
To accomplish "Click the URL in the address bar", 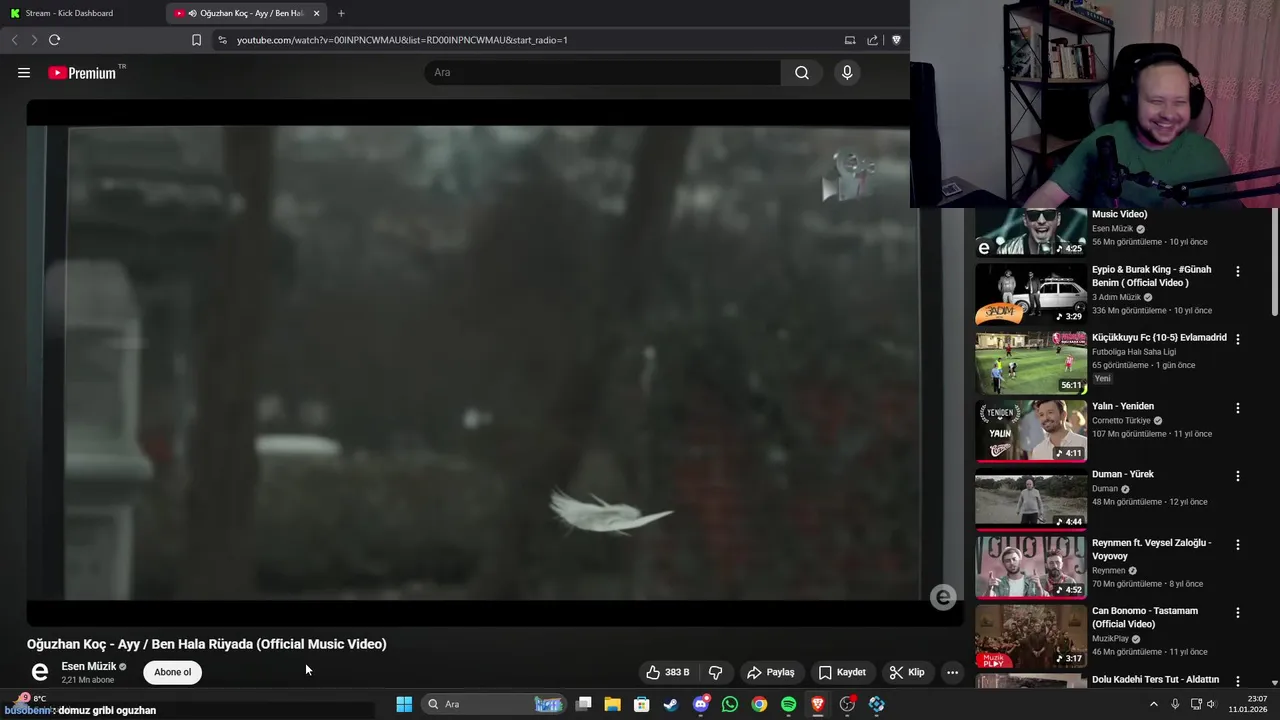I will [x=402, y=40].
